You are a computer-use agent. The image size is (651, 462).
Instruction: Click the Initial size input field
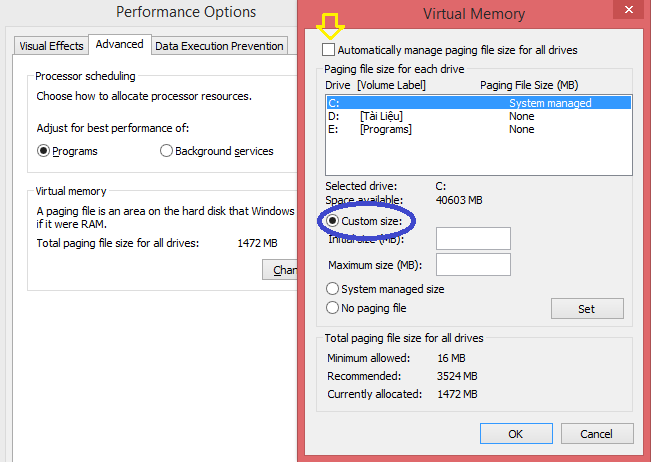click(x=473, y=238)
